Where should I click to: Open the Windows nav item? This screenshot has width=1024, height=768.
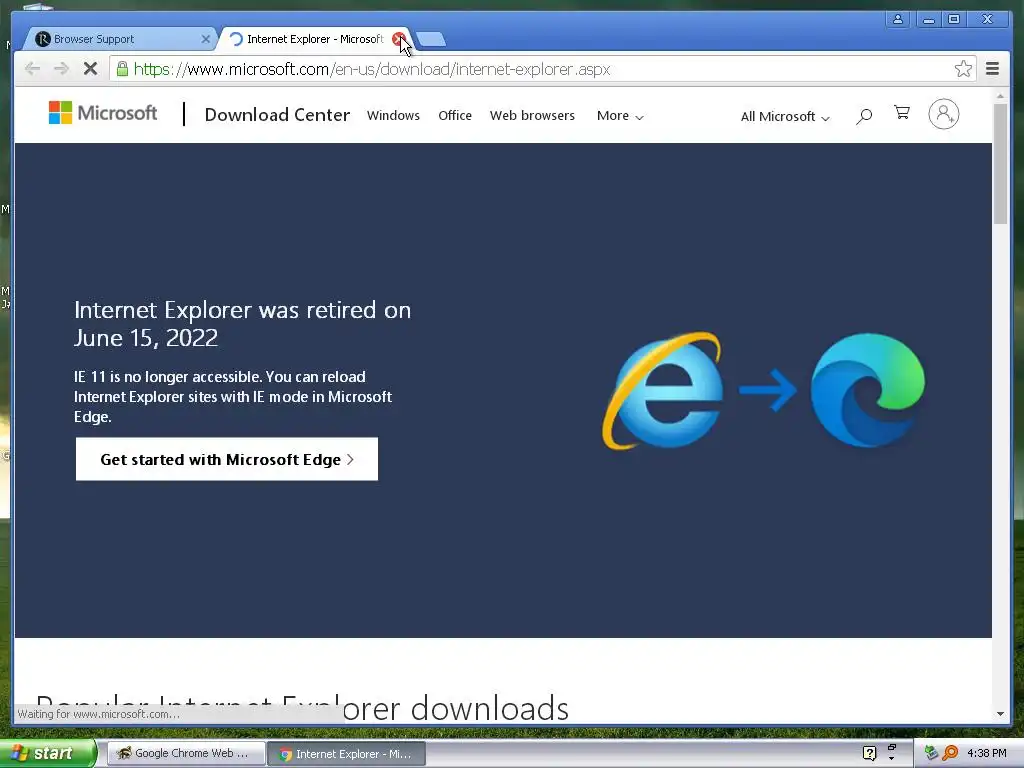tap(393, 116)
